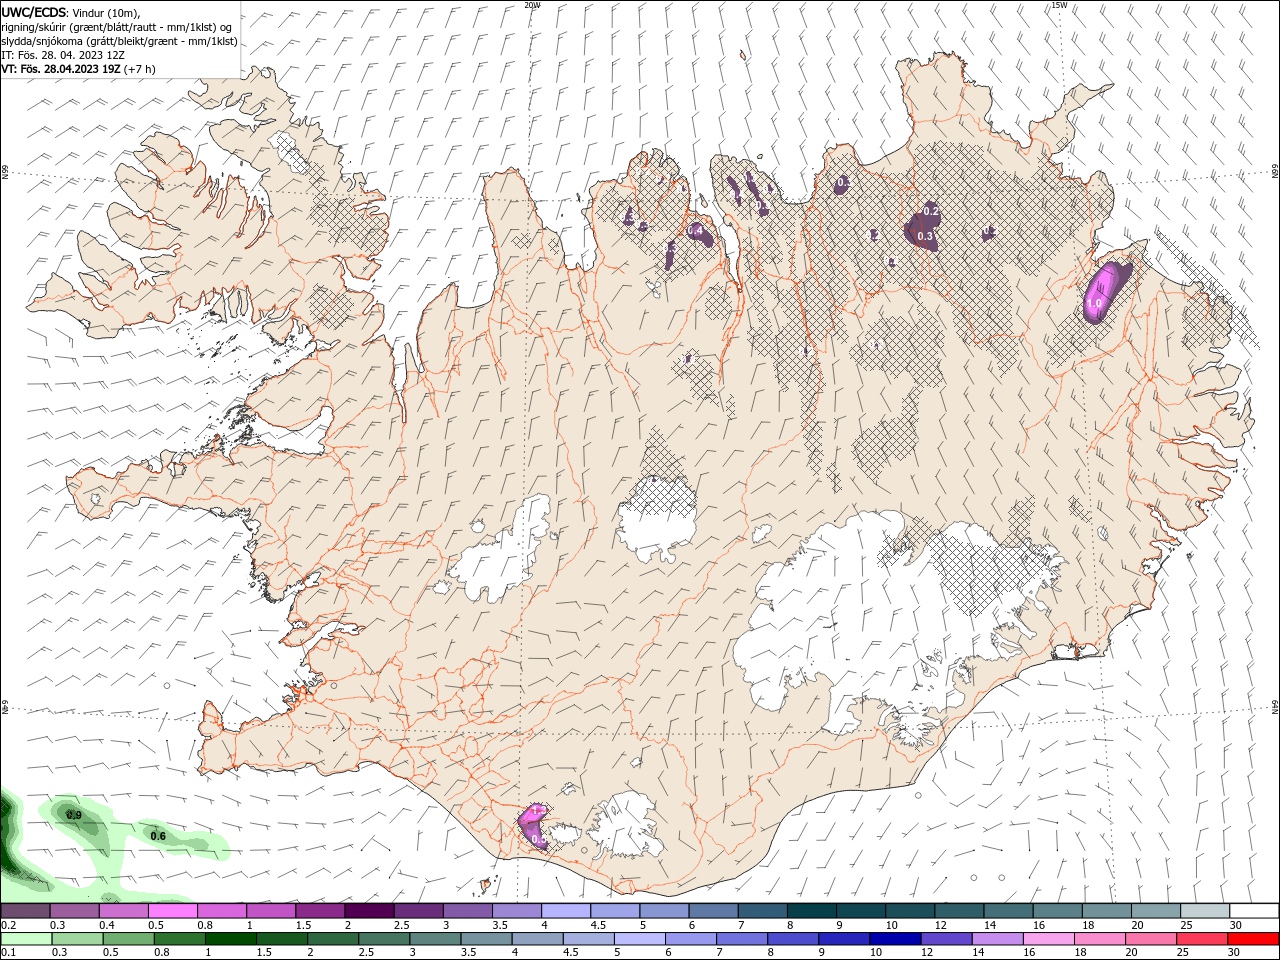Click the 20W longitude label
1280x960 pixels.
(532, 5)
